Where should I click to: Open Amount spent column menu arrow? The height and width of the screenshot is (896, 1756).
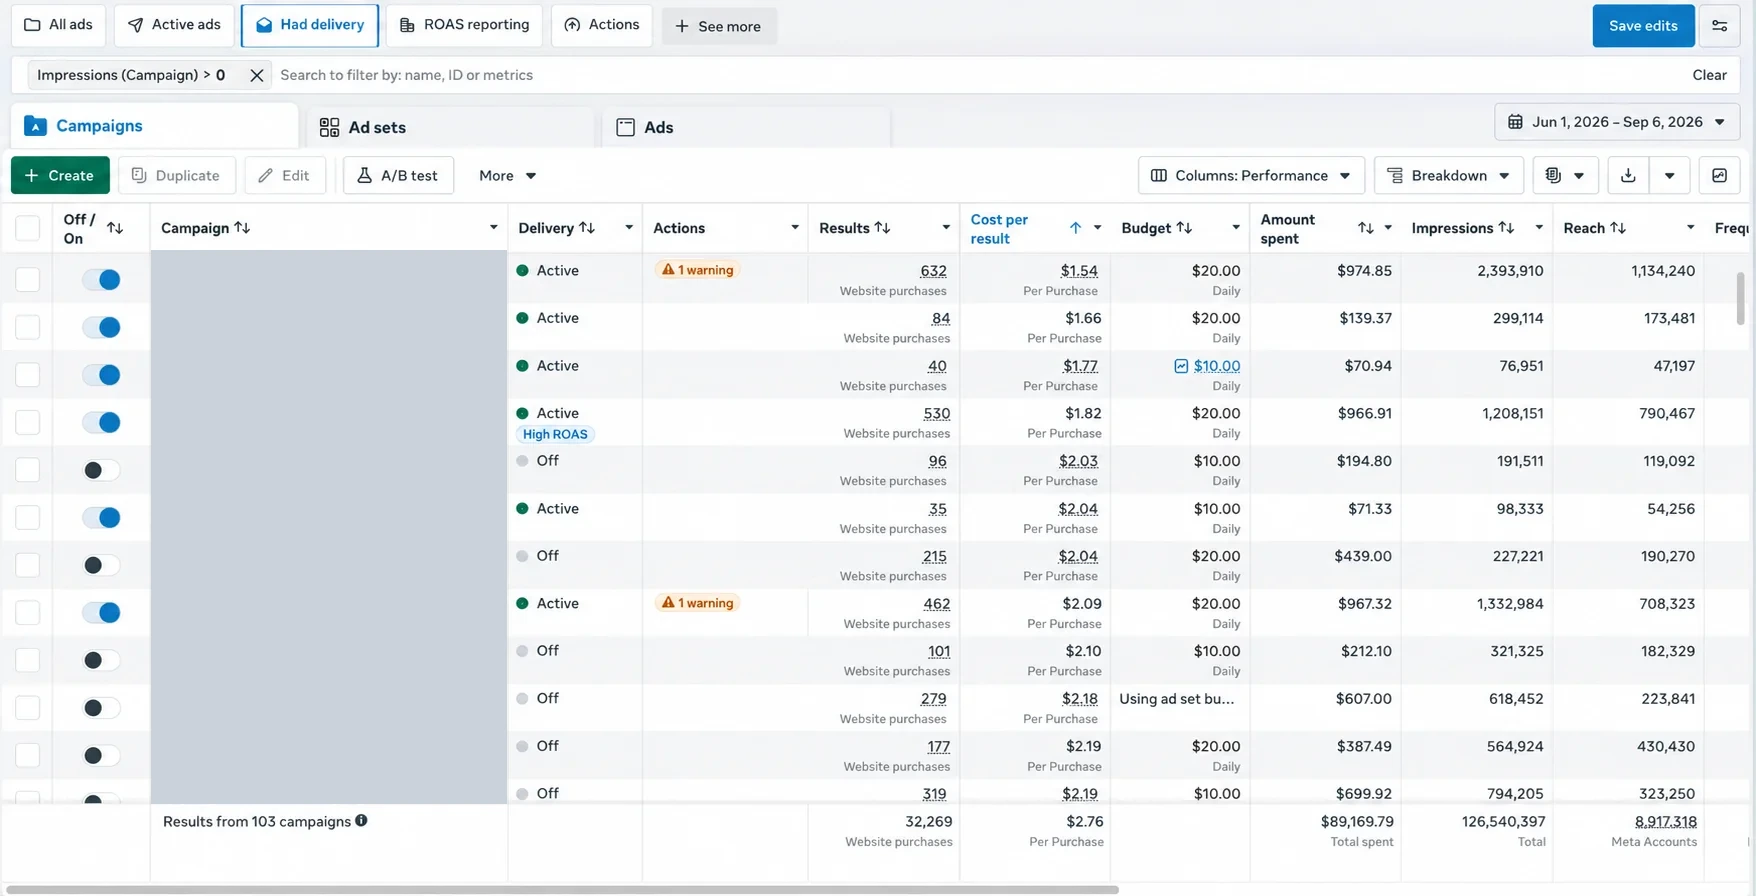tap(1388, 228)
